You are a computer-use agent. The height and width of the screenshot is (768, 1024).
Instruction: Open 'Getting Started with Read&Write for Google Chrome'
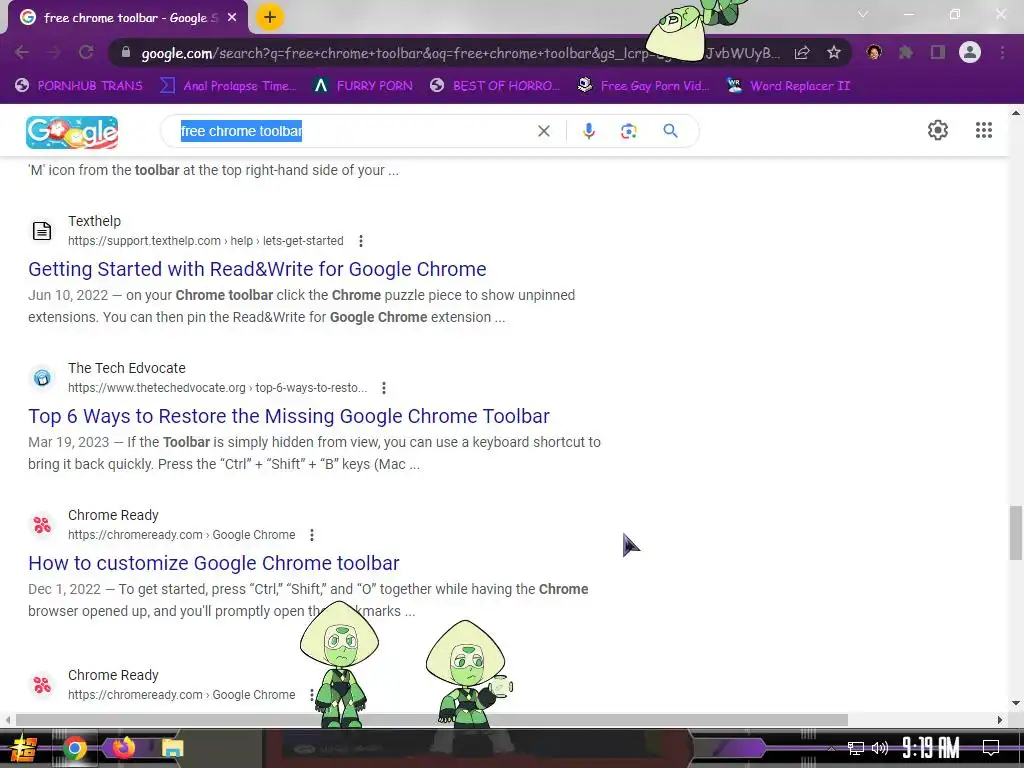click(257, 269)
